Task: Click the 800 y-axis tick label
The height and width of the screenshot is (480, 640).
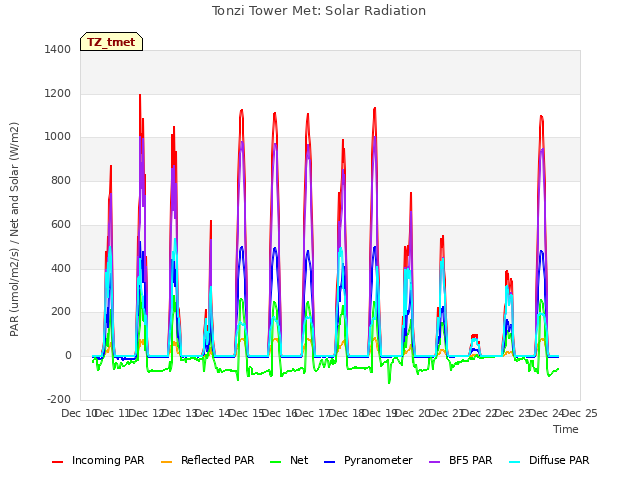Action: click(61, 180)
